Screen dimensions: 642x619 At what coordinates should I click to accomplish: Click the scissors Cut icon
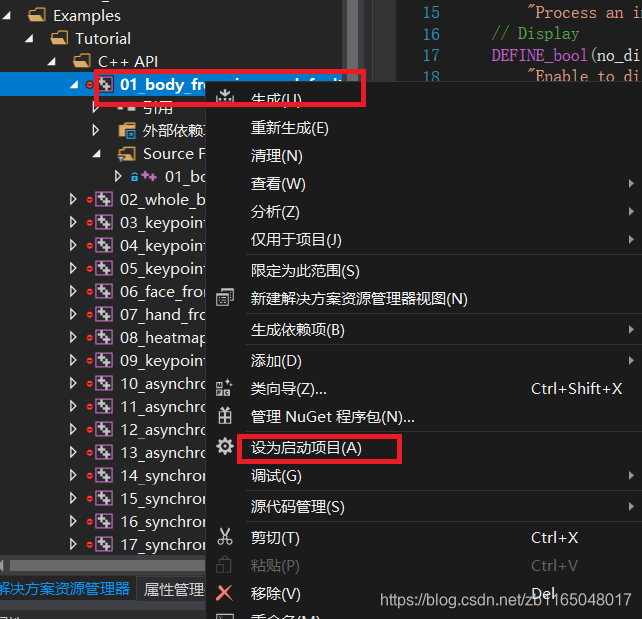225,536
